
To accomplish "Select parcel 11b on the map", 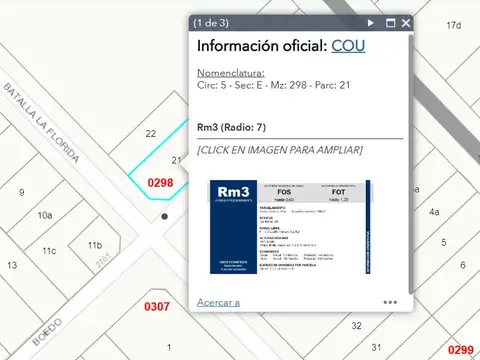I will [95, 245].
